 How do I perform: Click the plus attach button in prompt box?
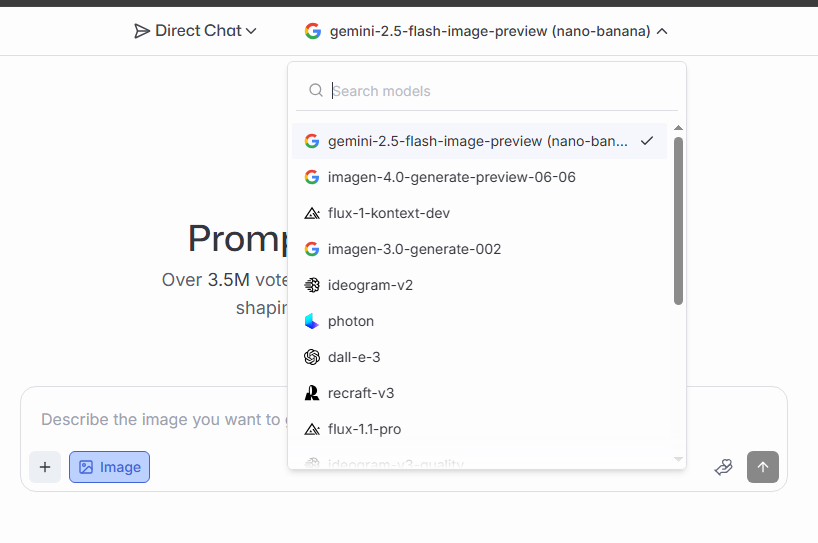[45, 467]
